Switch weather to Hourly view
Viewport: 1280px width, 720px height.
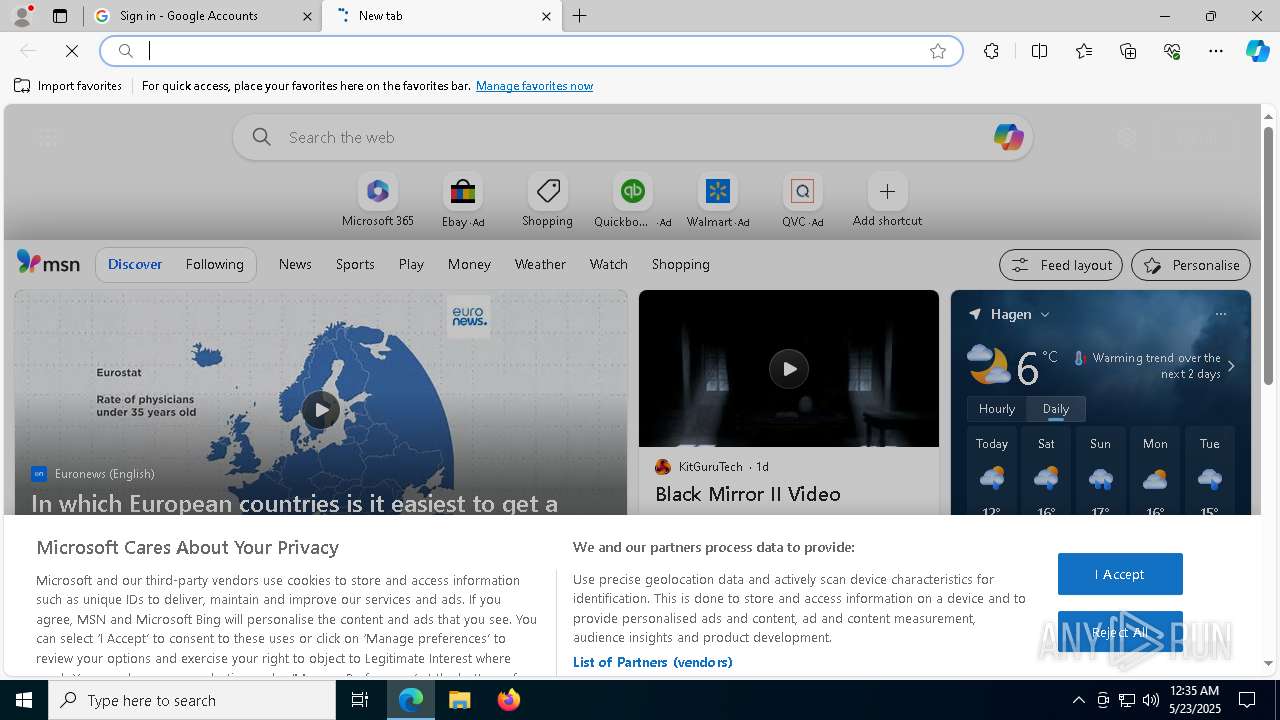(996, 408)
